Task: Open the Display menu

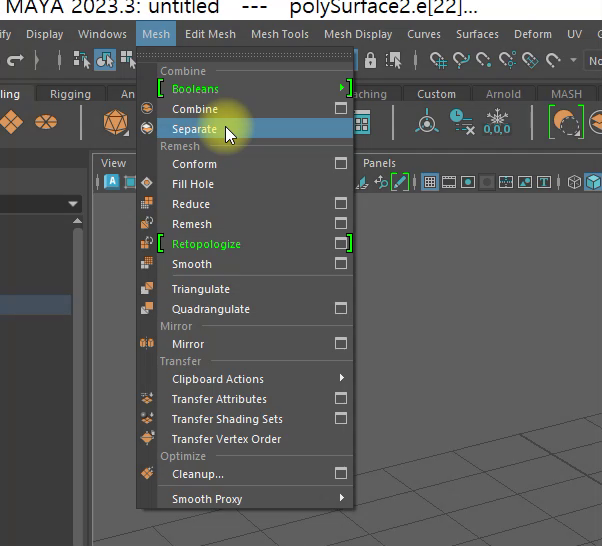Action: coord(45,34)
